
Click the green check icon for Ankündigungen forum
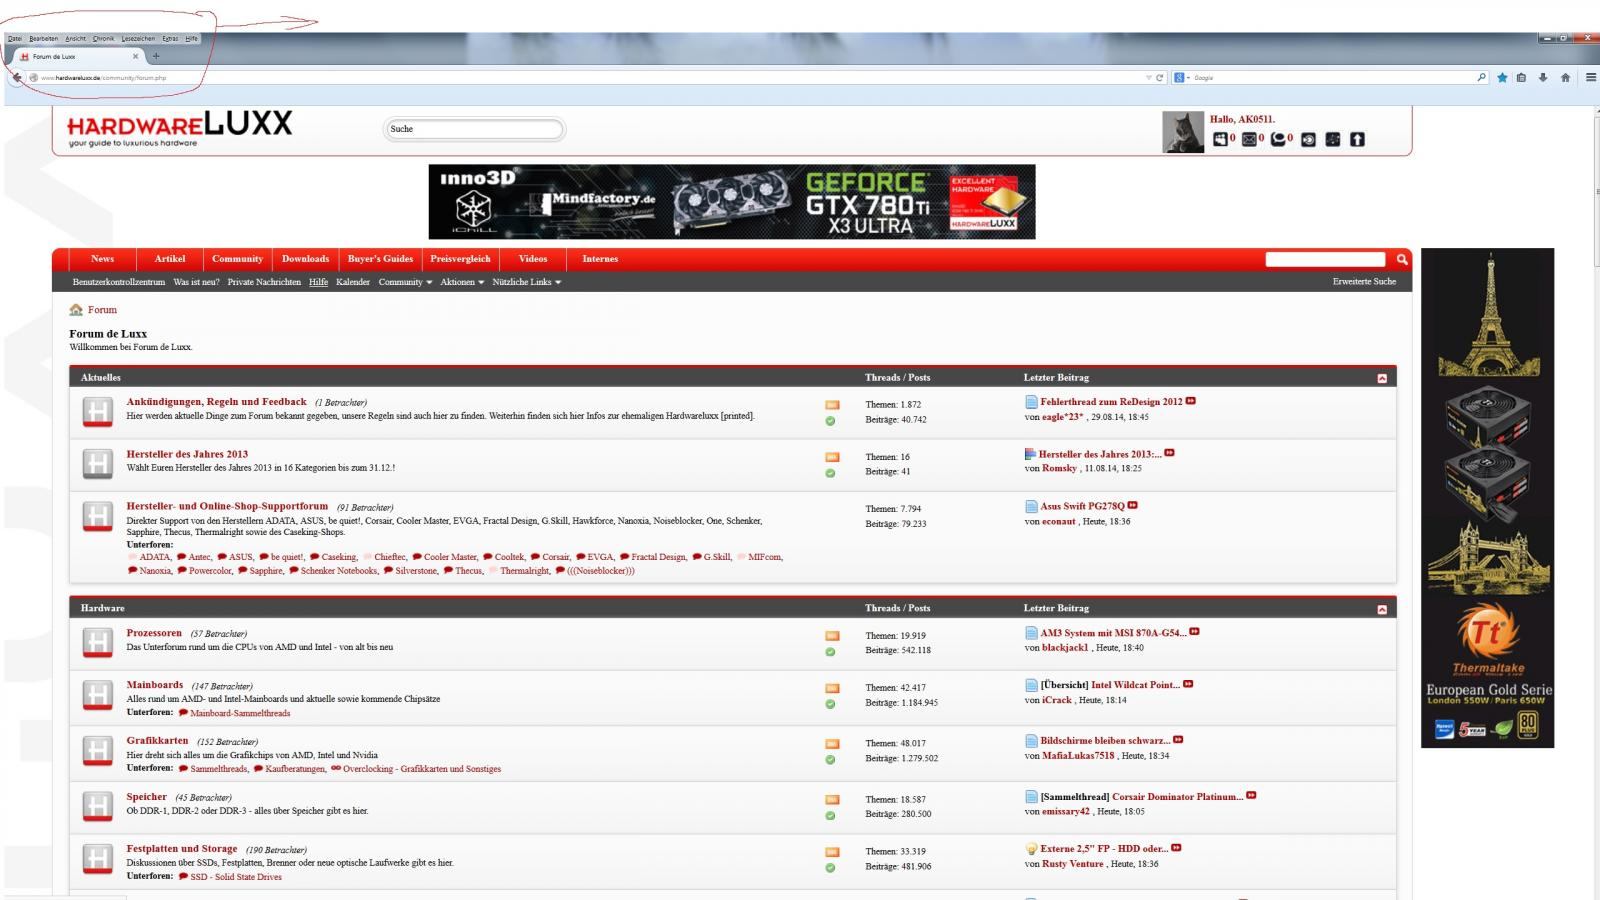pyautogui.click(x=830, y=421)
